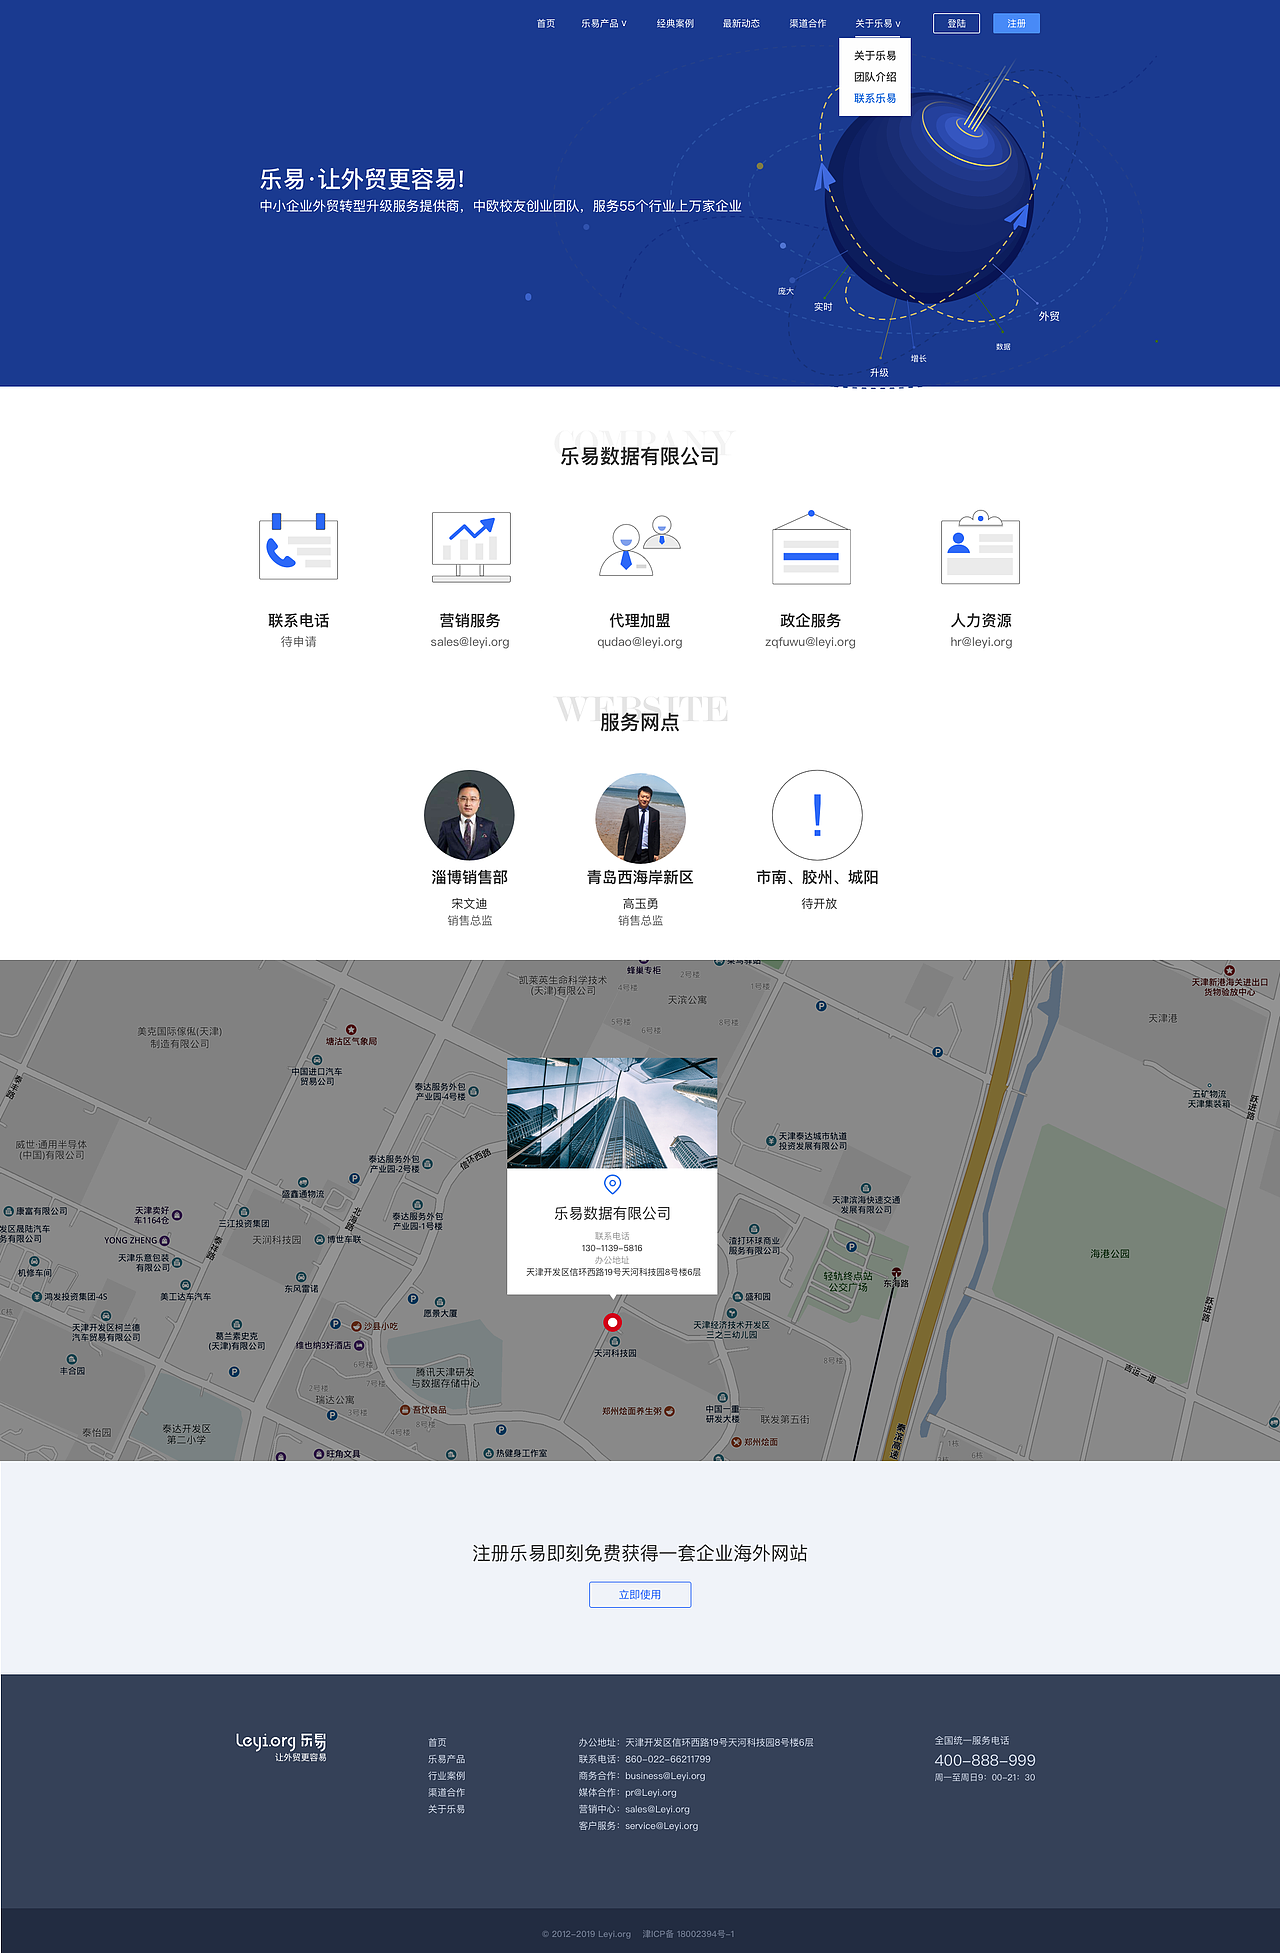Screen dimensions: 1280x1953
Task: Open 首页 link in footer
Action: coord(437,1742)
